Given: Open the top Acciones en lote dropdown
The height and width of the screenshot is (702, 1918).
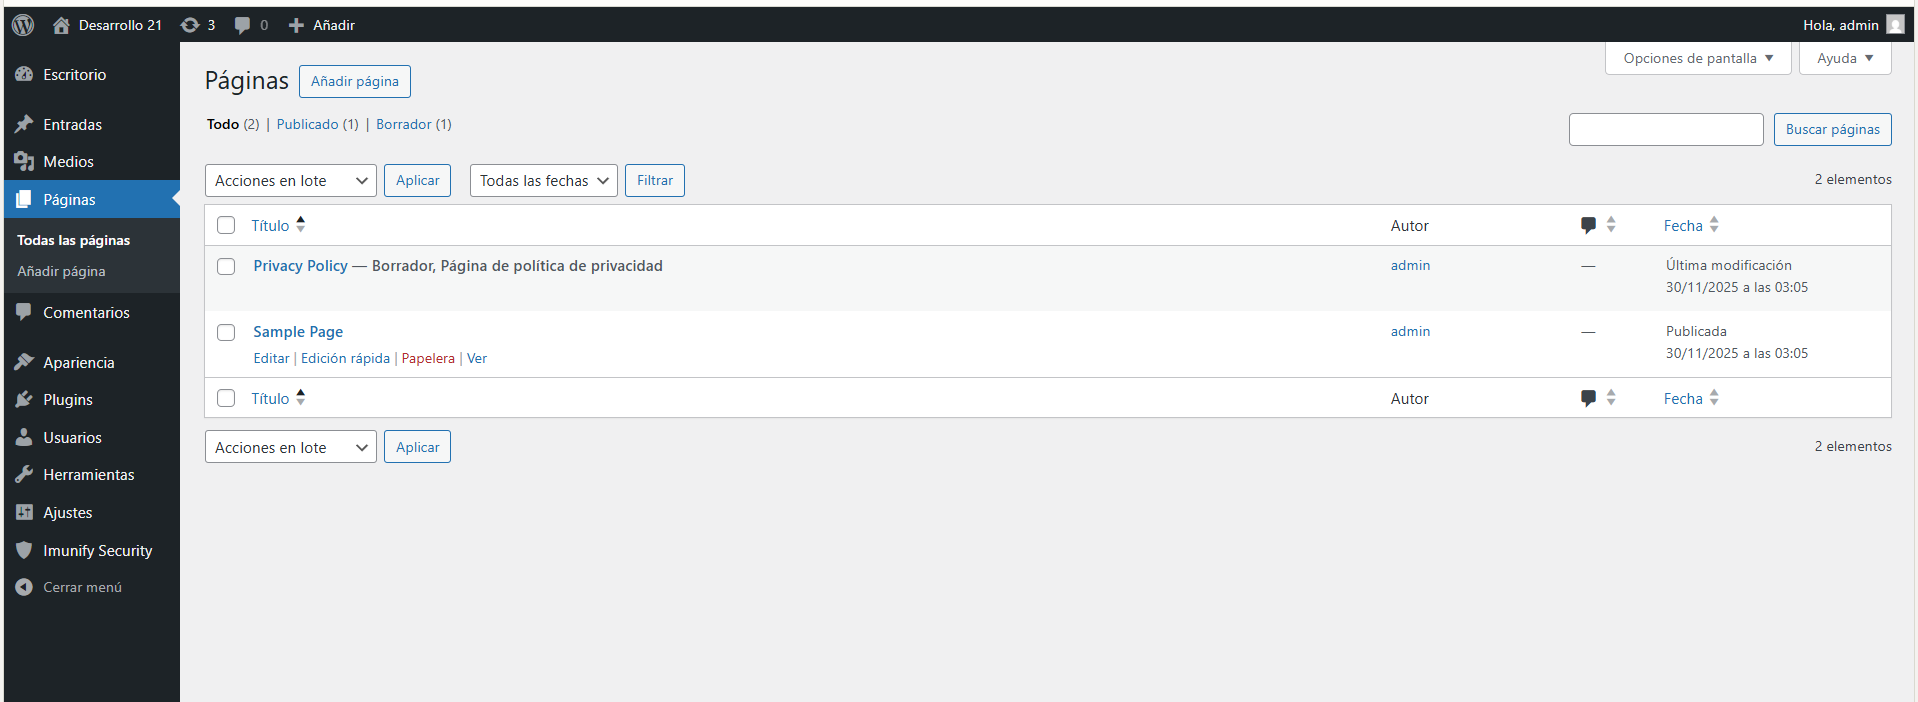Looking at the screenshot, I should (x=290, y=181).
